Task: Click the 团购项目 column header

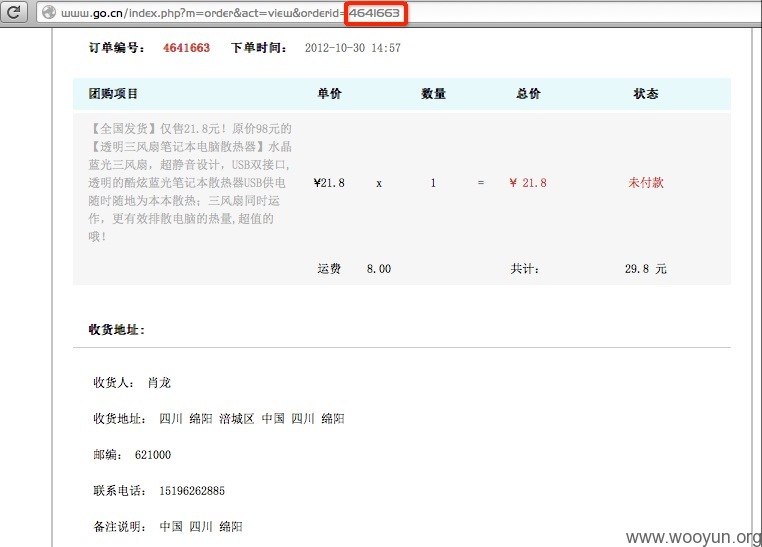Action: (x=113, y=93)
